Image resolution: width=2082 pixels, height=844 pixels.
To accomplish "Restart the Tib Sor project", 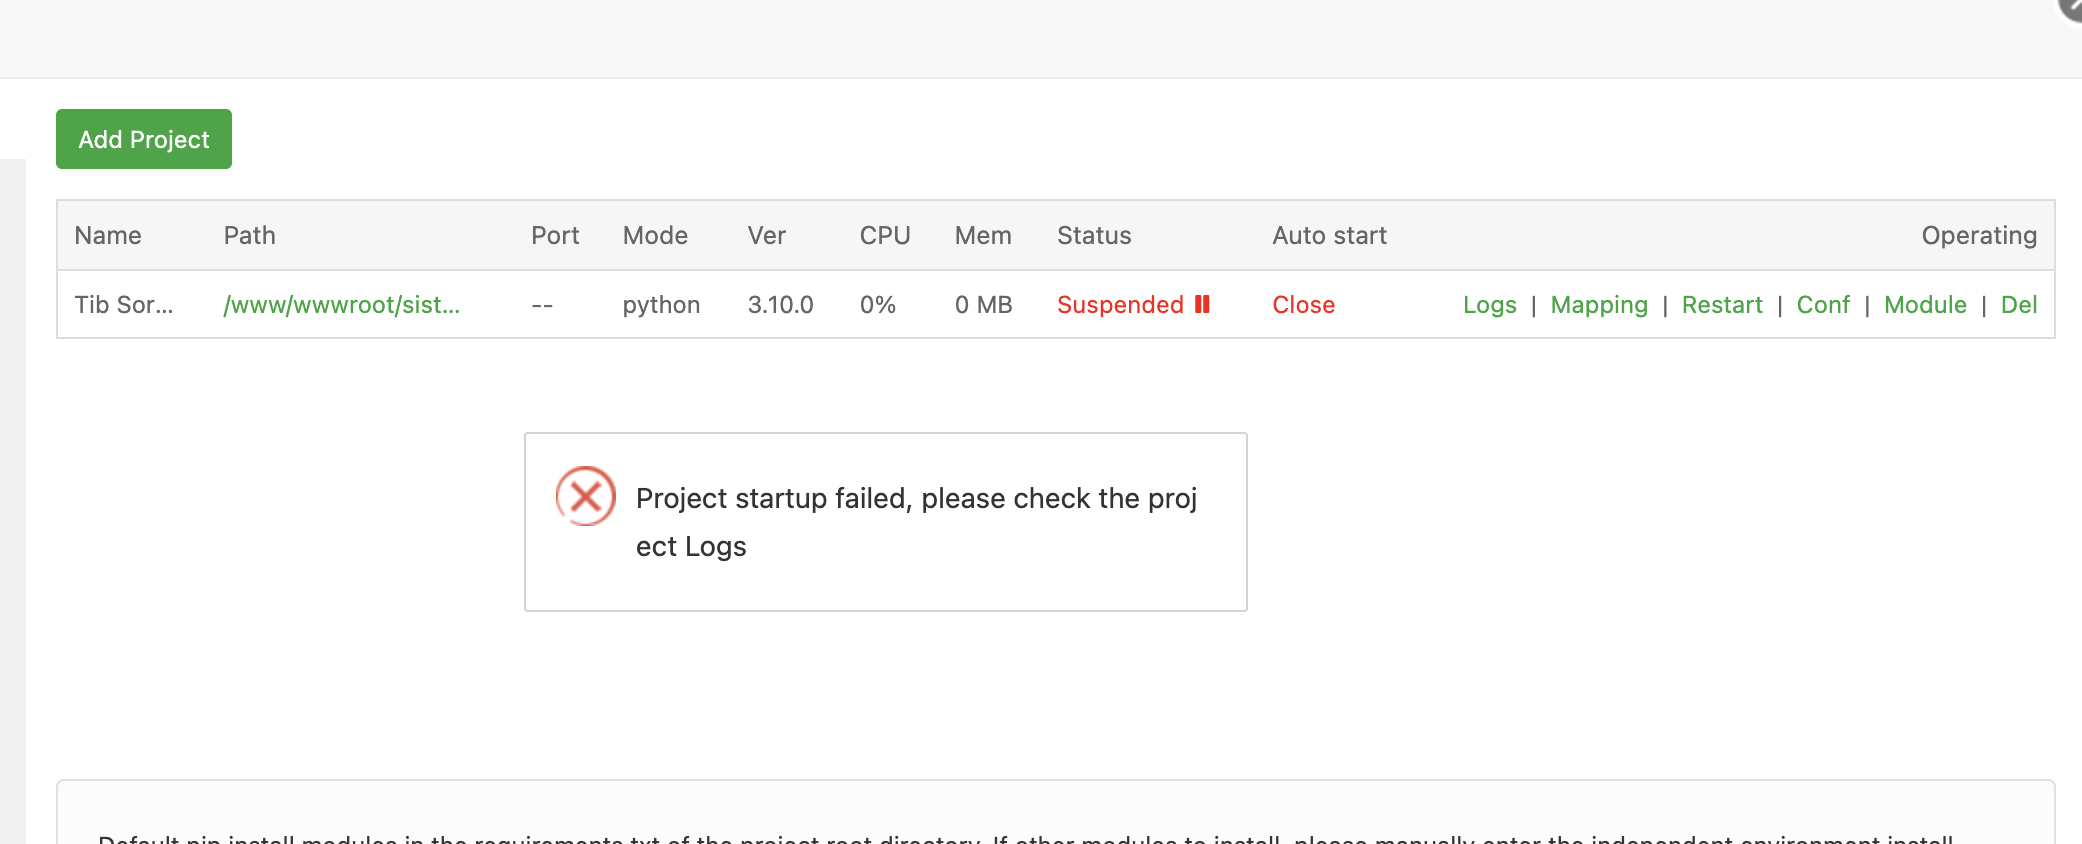I will 1721,305.
